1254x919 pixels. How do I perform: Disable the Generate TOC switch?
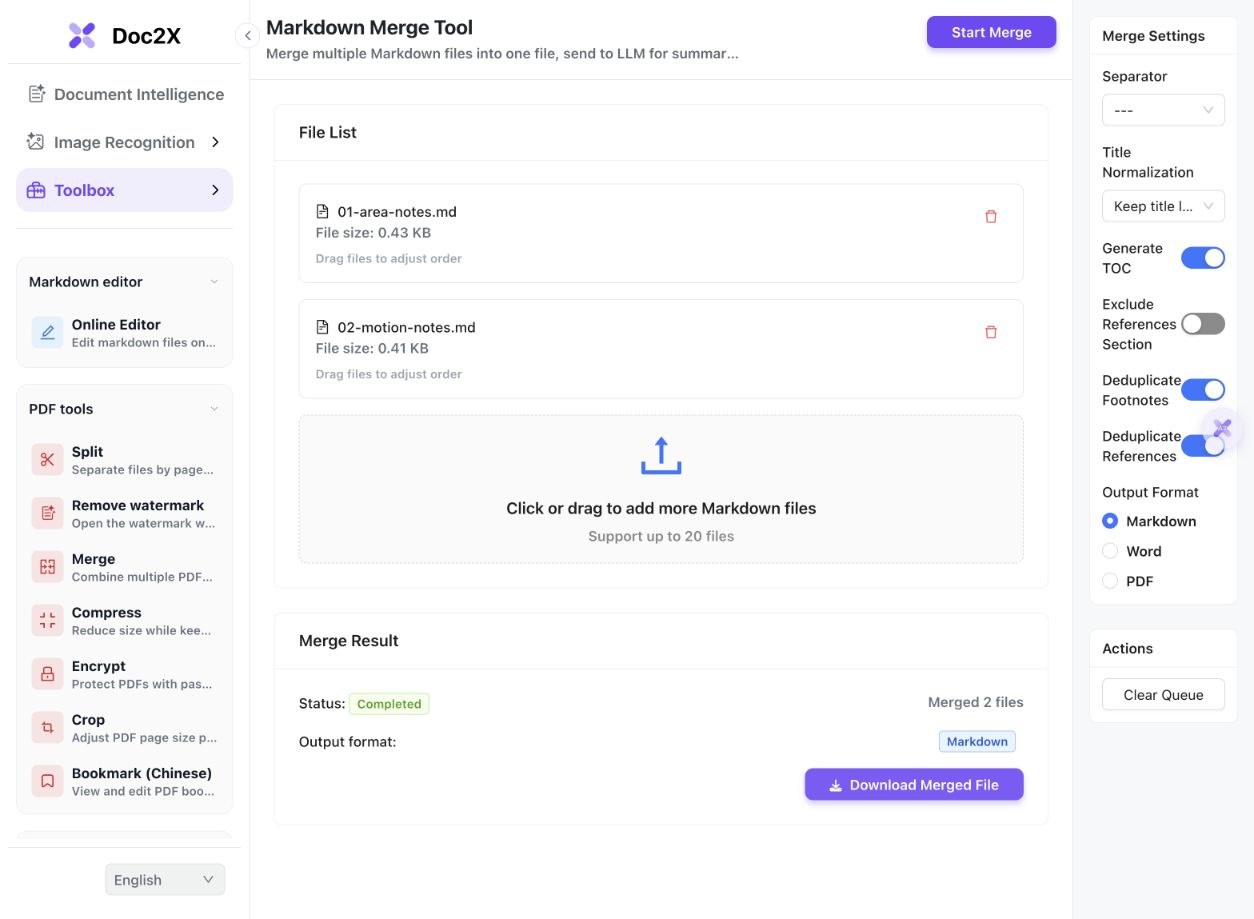point(1203,258)
